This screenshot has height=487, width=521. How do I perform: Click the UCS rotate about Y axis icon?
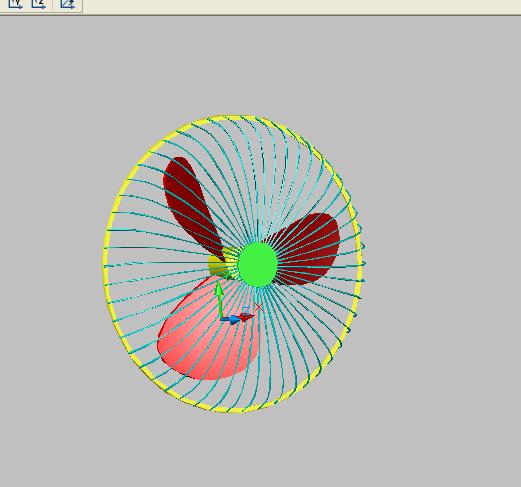(x=15, y=4)
